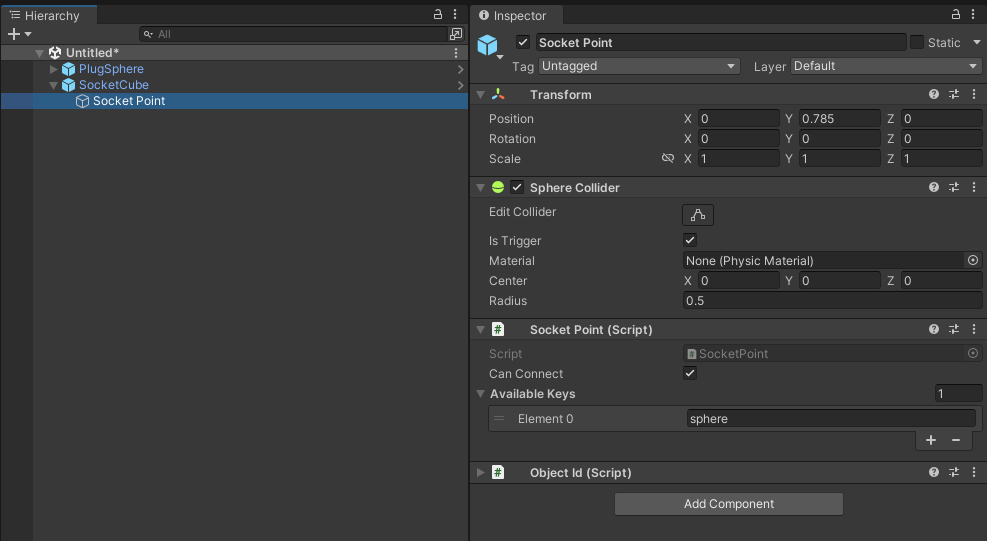This screenshot has width=987, height=541.
Task: Open the Physic Material object picker
Action: click(973, 260)
